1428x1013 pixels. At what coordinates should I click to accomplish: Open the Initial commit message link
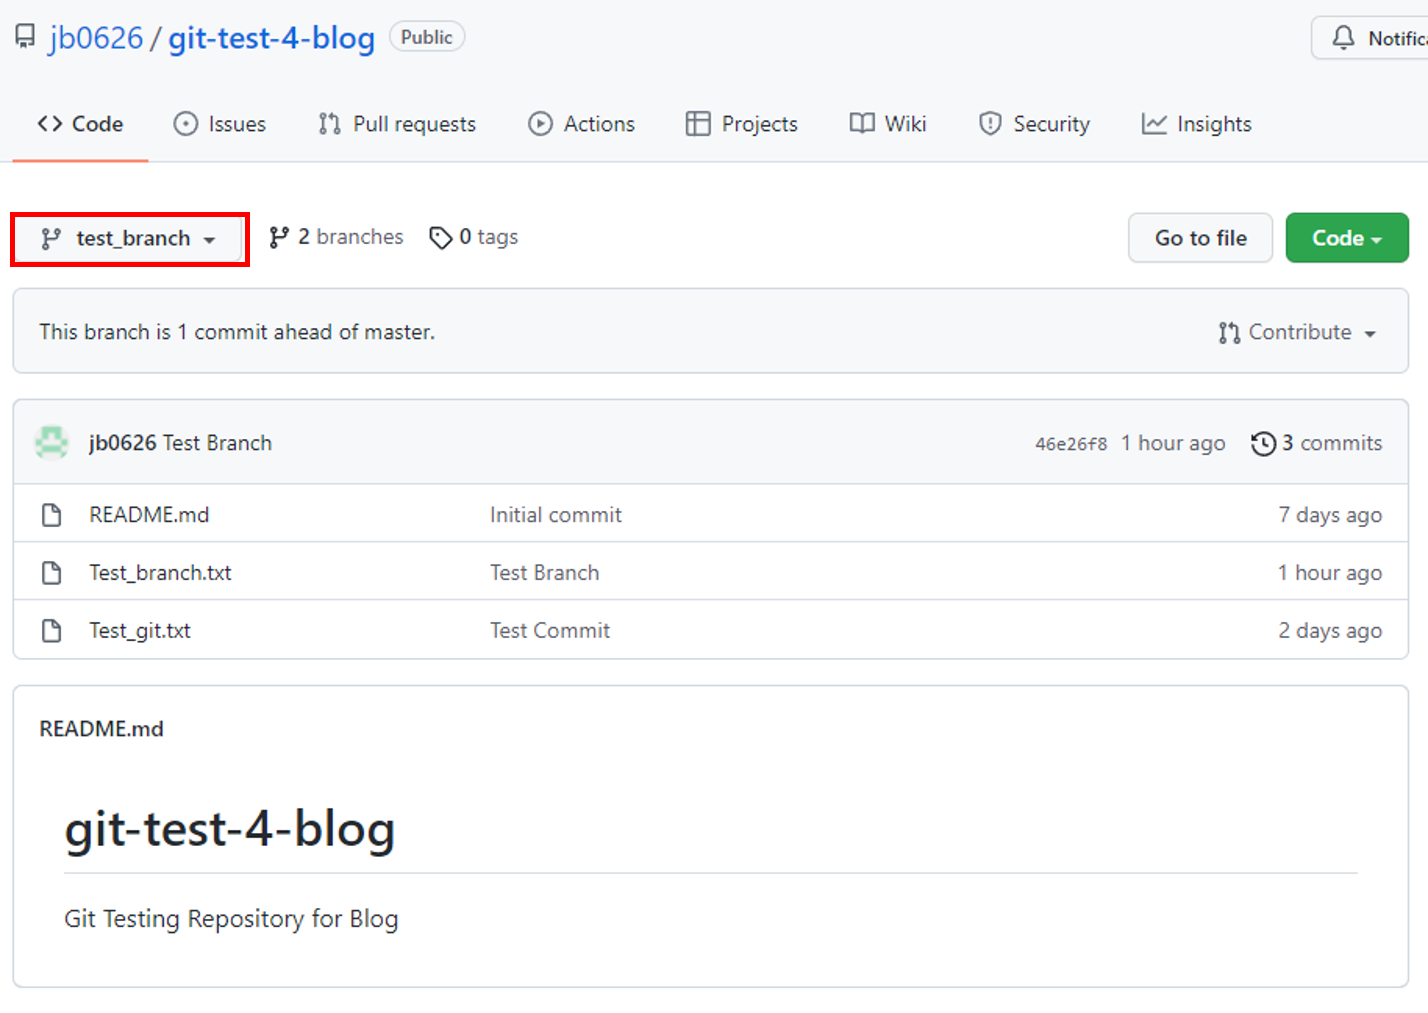click(x=556, y=515)
